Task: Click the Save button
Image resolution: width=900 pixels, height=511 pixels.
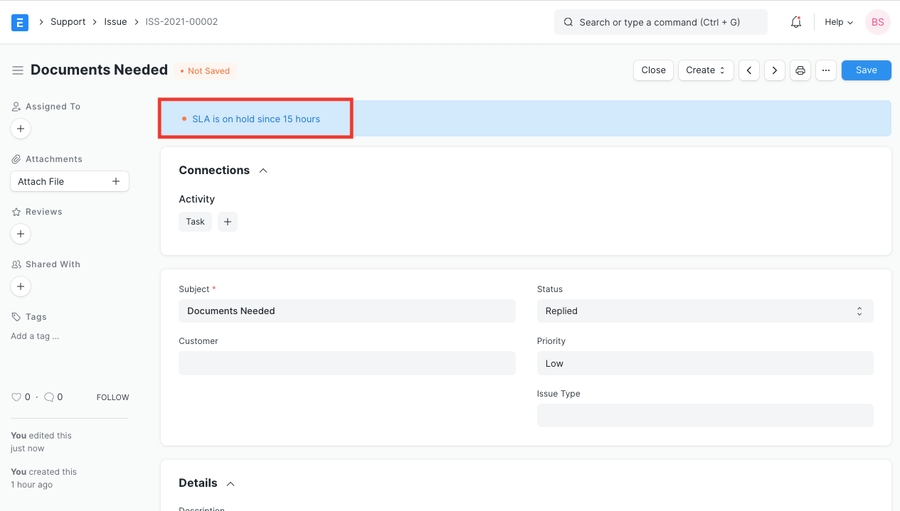Action: tap(866, 71)
